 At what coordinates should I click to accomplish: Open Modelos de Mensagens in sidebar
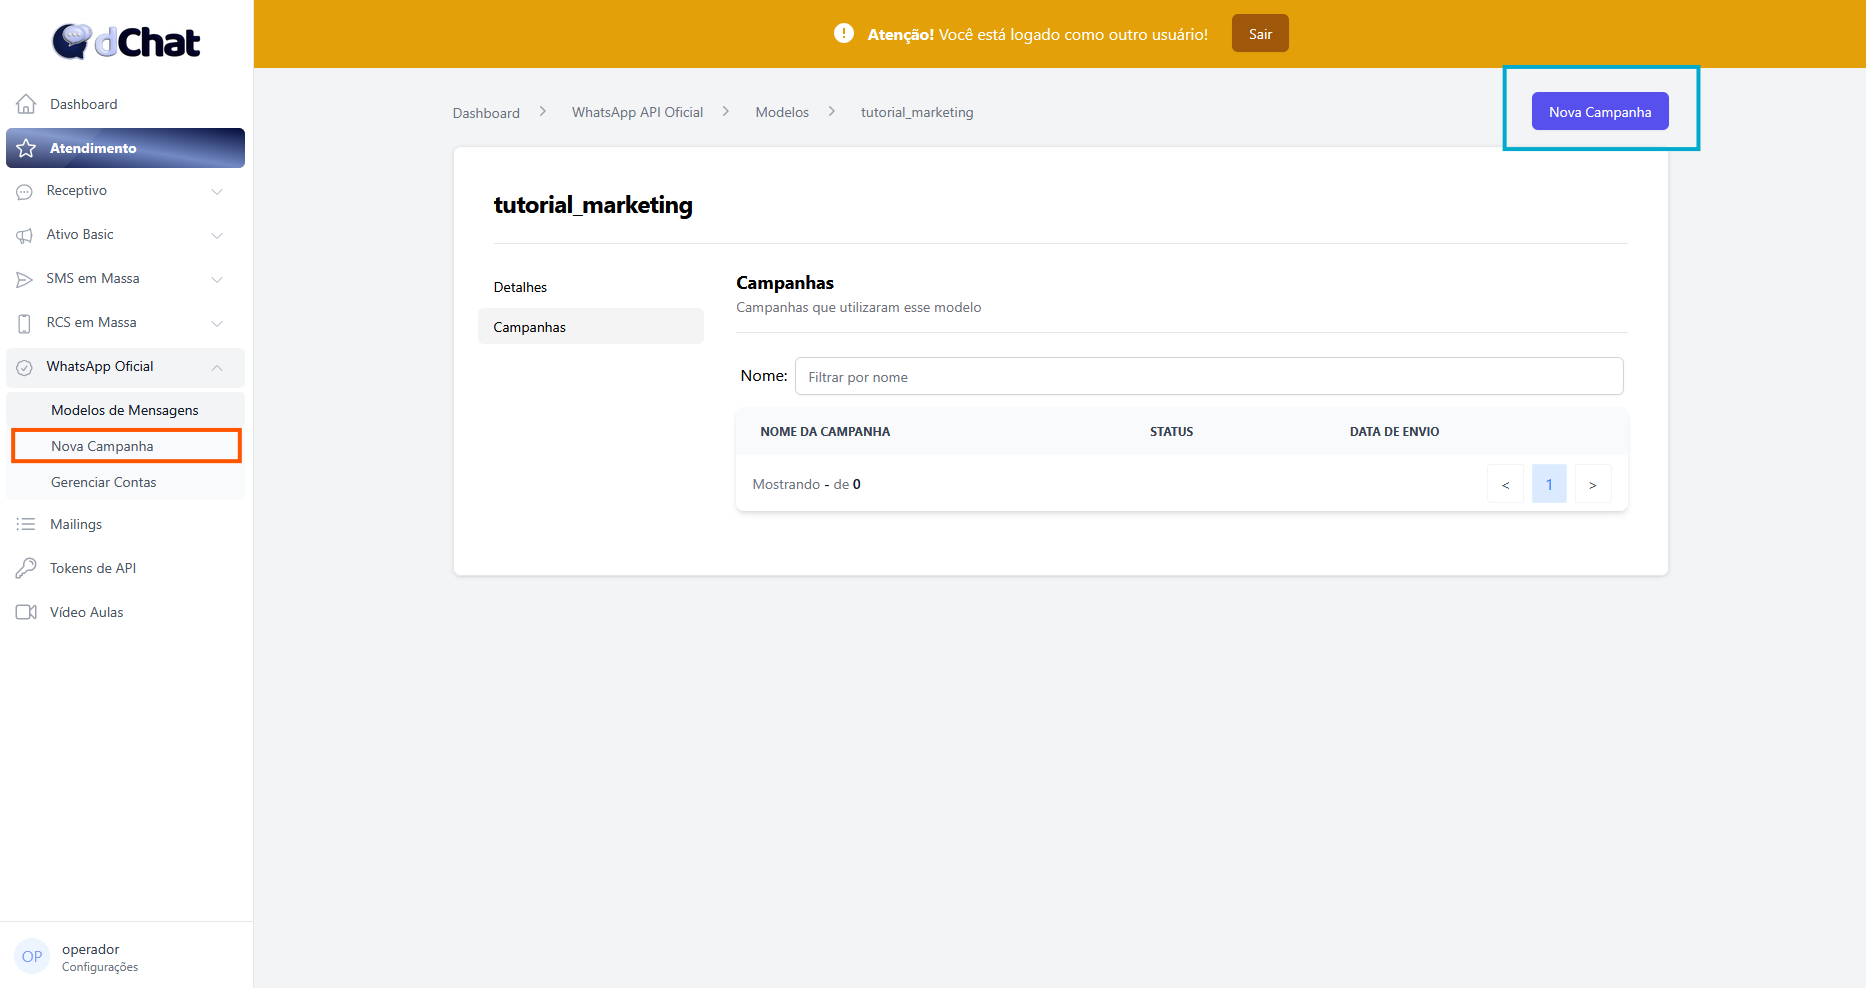125,410
